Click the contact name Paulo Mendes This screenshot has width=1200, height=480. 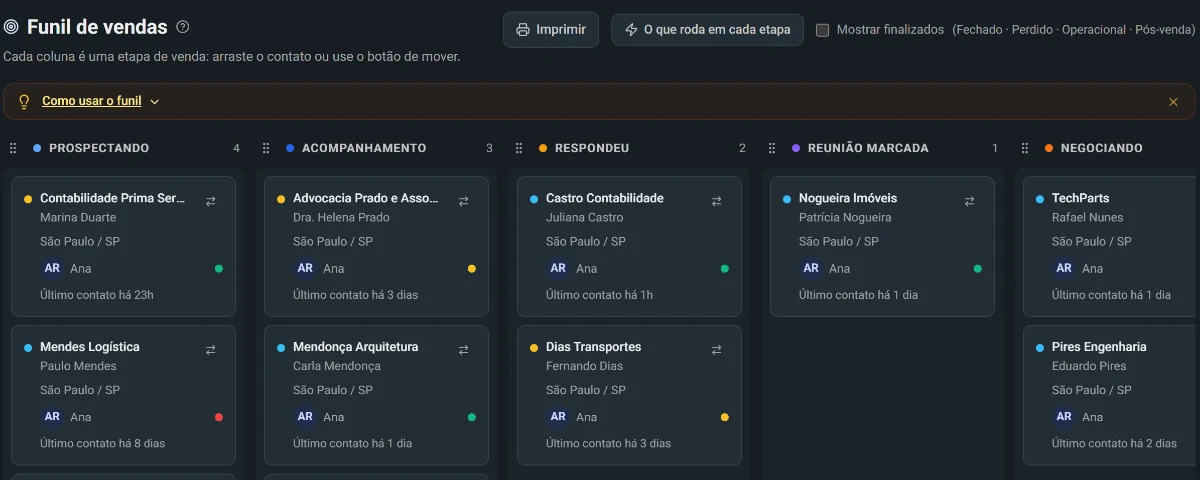click(x=78, y=366)
